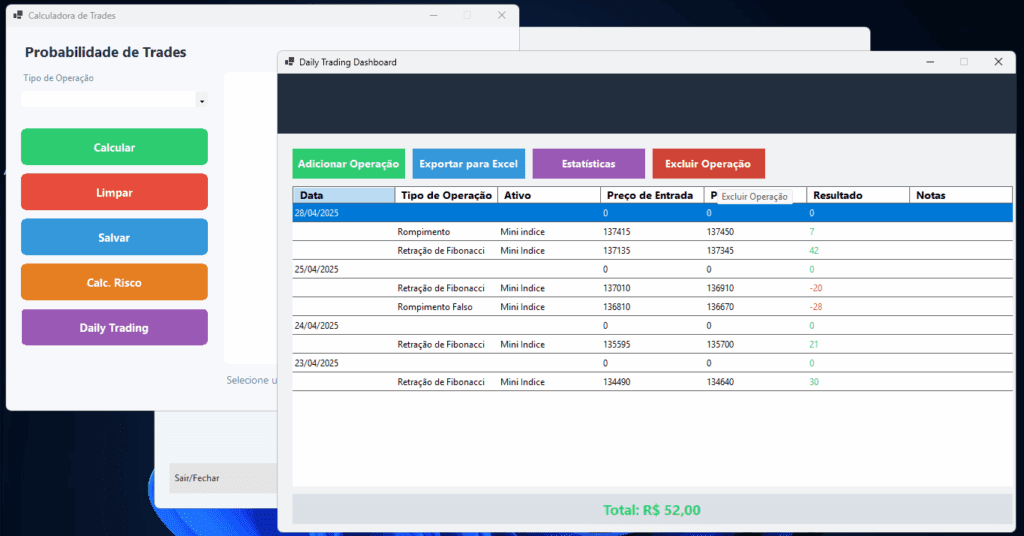Click the Calcular button

pyautogui.click(x=114, y=147)
